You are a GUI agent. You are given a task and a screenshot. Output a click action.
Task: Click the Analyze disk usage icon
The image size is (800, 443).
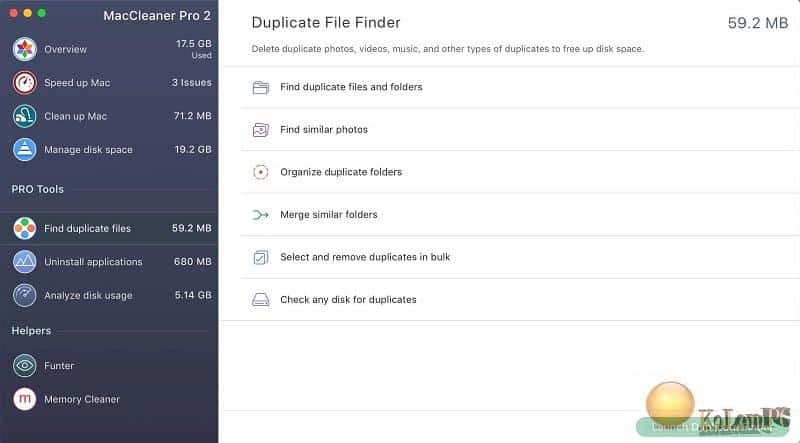[x=24, y=295]
